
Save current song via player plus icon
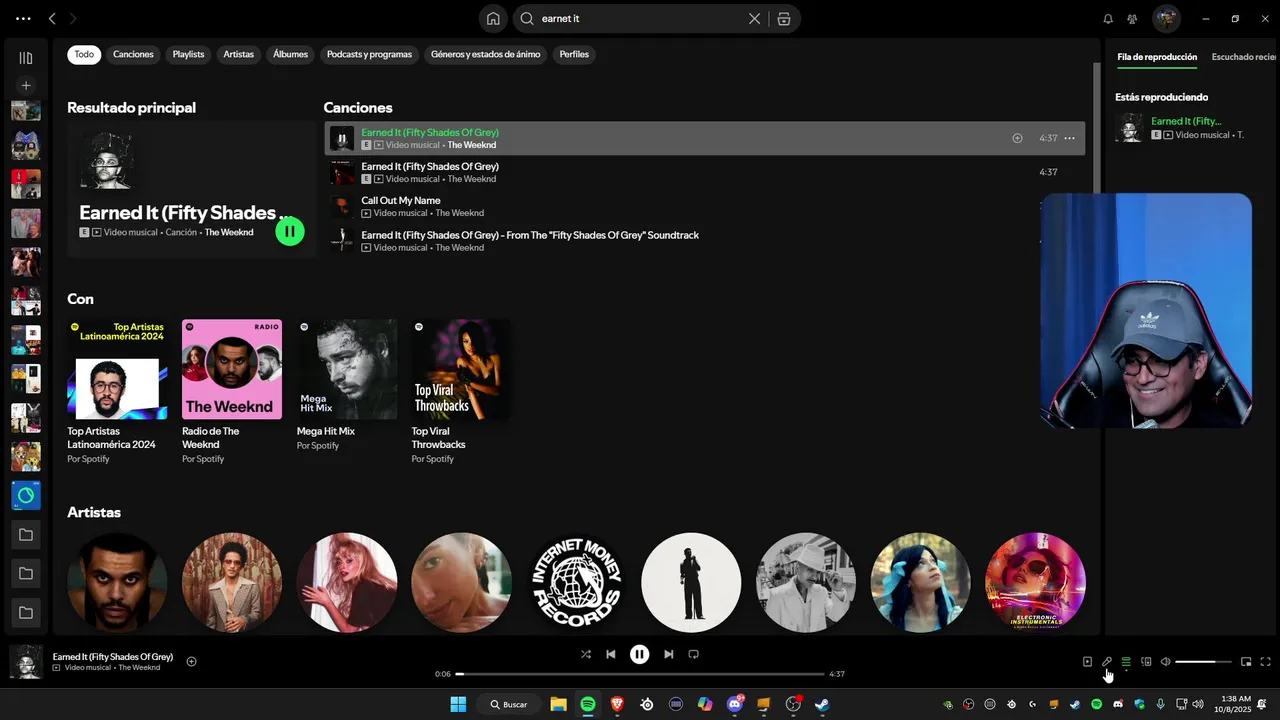point(191,661)
